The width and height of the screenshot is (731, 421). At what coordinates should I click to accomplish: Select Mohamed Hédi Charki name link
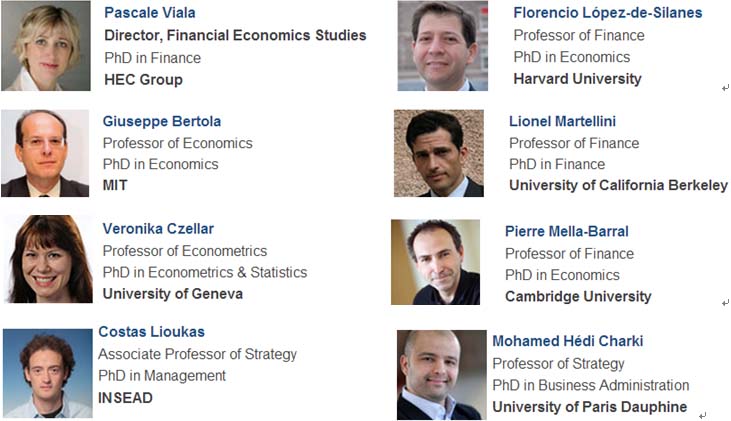click(568, 341)
